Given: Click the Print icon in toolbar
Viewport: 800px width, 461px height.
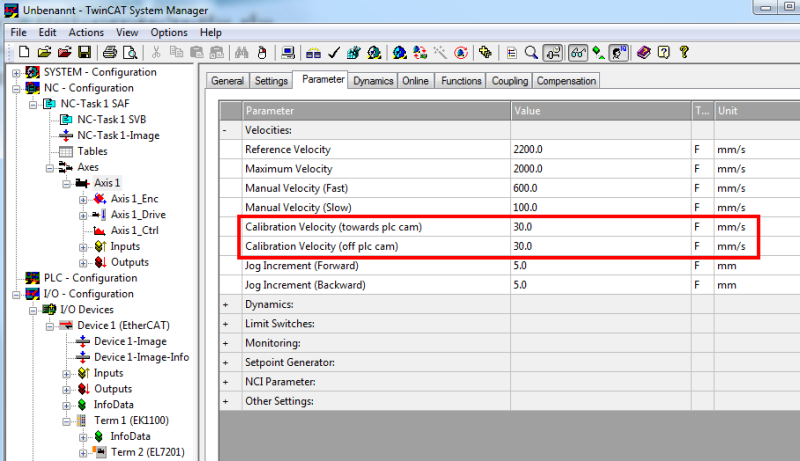Looking at the screenshot, I should [110, 52].
